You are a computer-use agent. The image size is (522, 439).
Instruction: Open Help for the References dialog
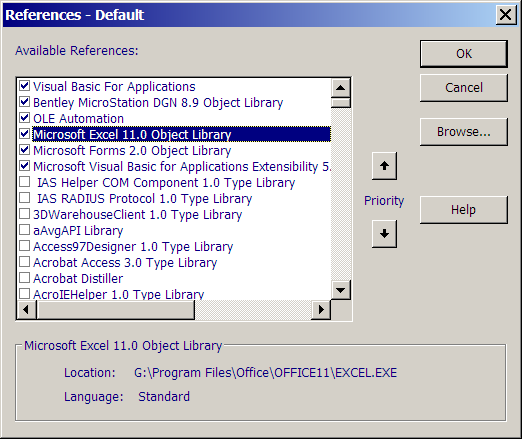click(464, 210)
